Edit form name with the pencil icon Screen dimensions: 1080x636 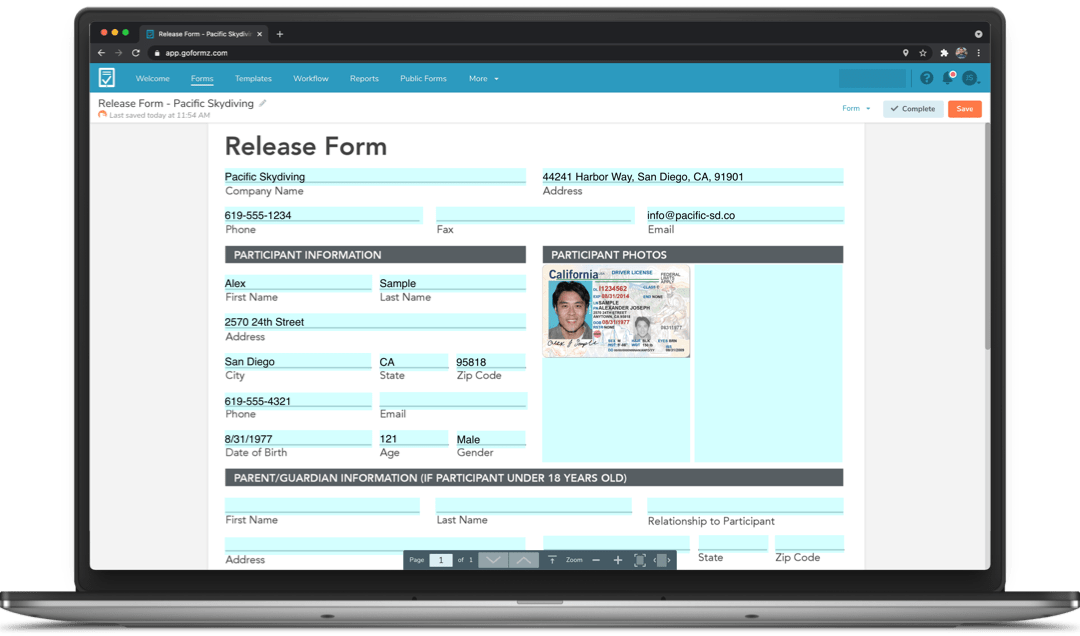[263, 103]
